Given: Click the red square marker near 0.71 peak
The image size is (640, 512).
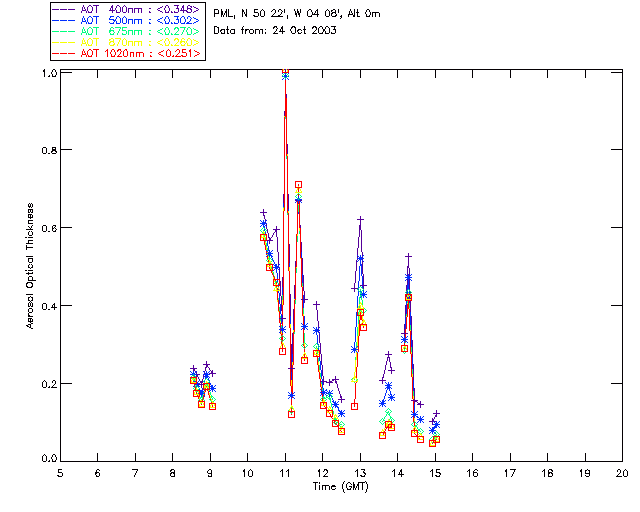Looking at the screenshot, I should [x=298, y=185].
